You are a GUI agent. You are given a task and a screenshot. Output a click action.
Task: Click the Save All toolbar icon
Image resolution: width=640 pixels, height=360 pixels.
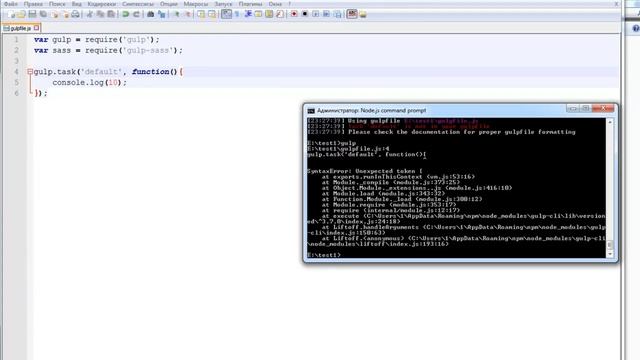pos(43,14)
